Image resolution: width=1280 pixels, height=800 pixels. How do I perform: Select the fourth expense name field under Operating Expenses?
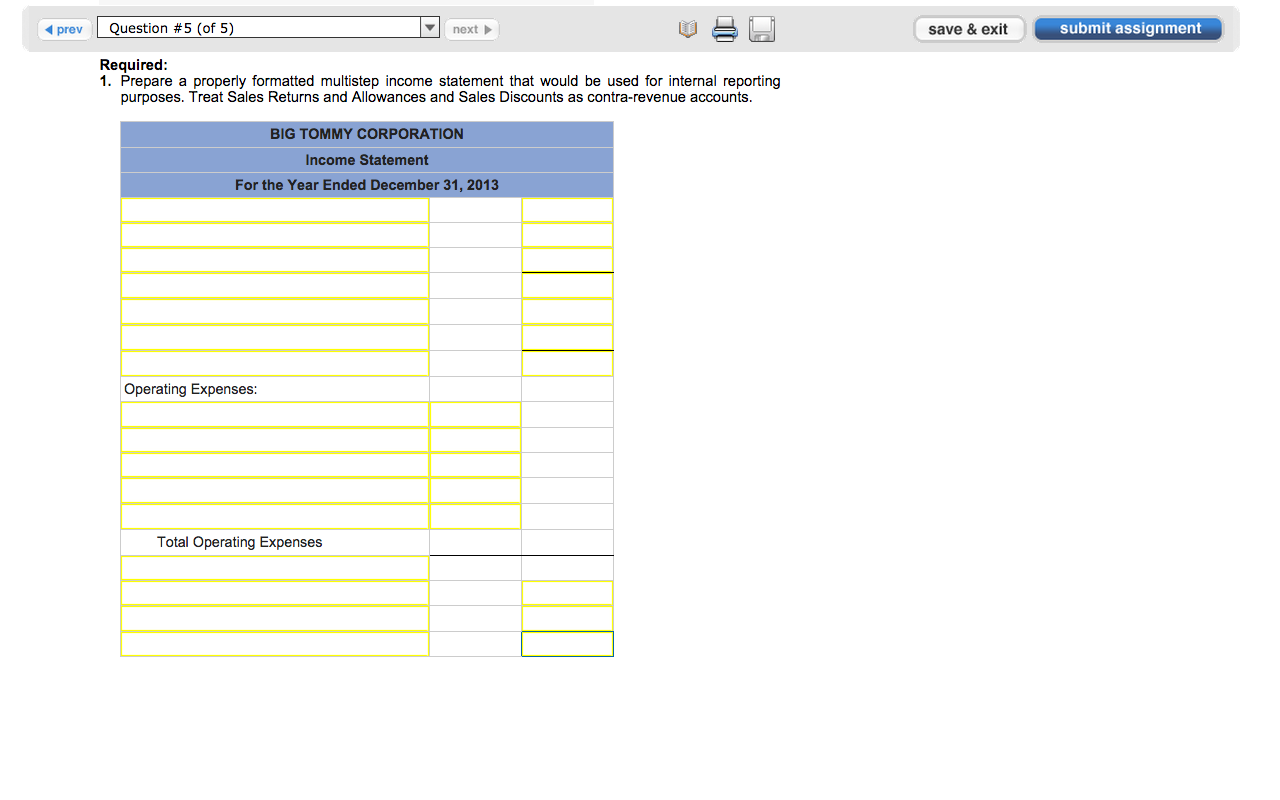(275, 491)
